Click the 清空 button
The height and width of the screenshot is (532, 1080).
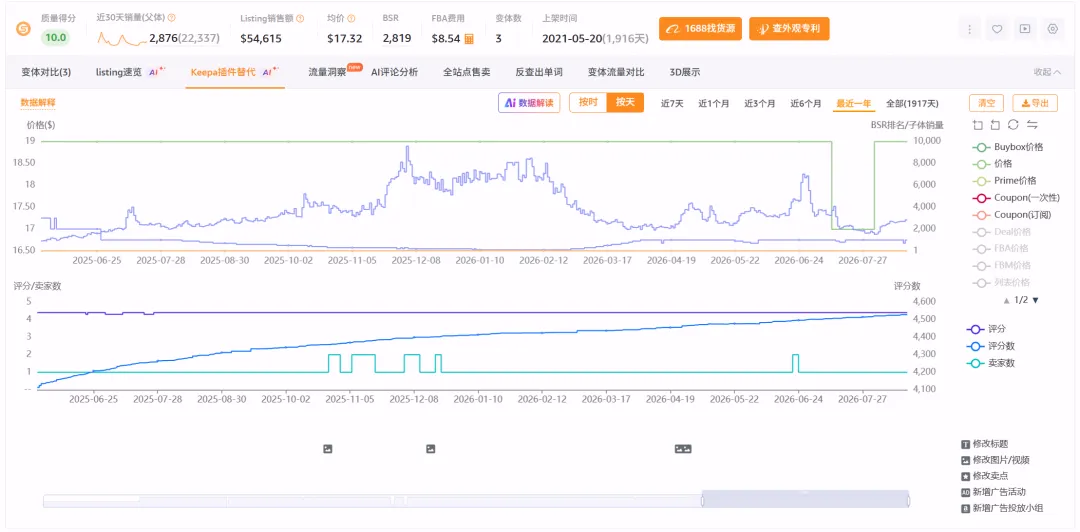(987, 103)
